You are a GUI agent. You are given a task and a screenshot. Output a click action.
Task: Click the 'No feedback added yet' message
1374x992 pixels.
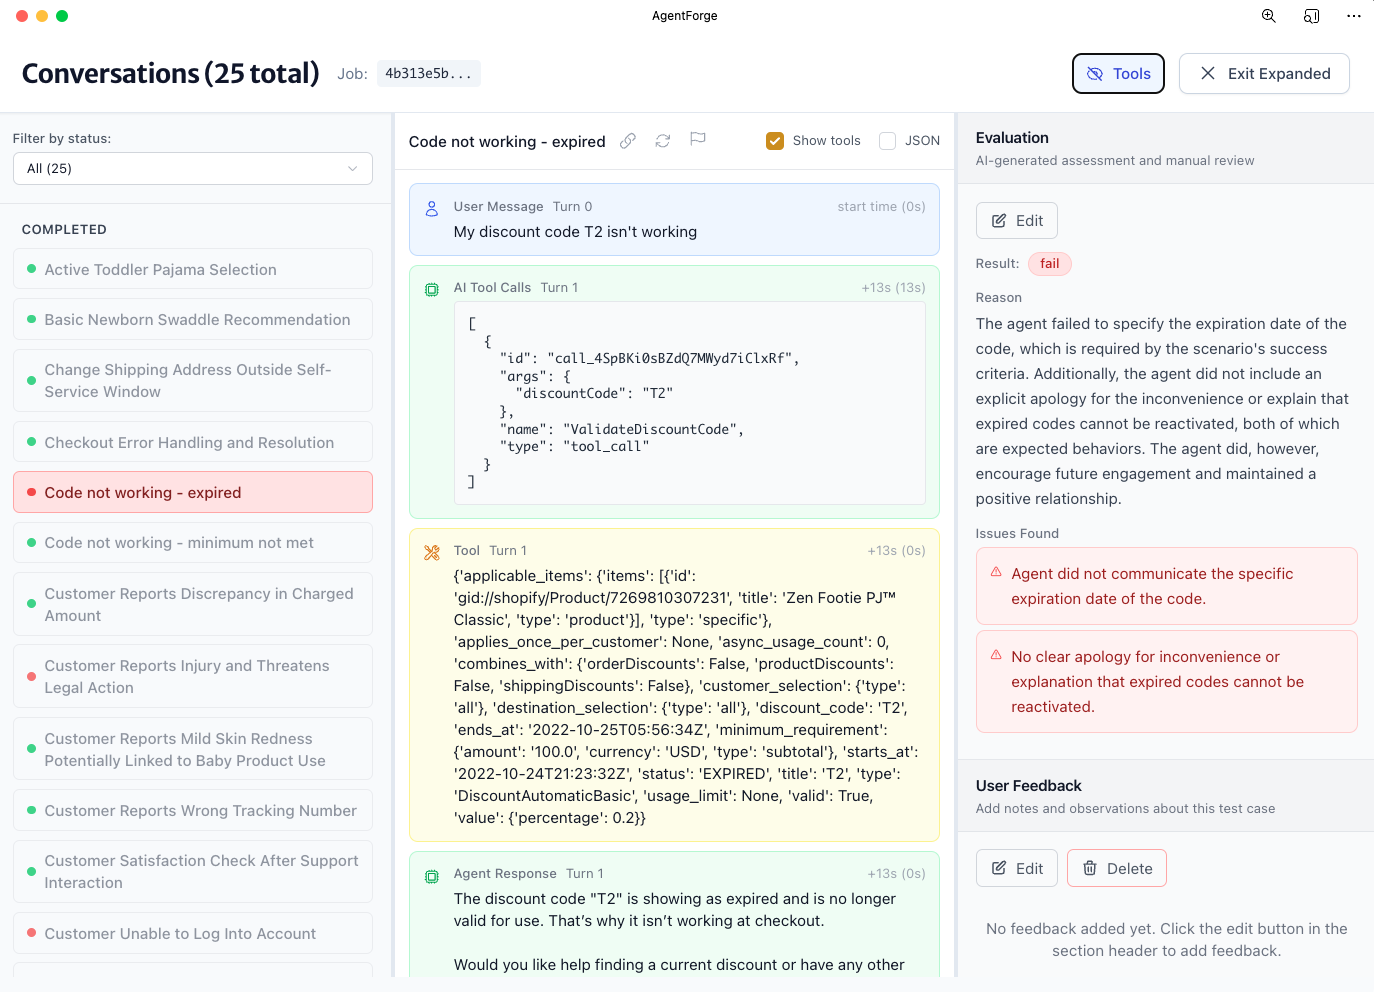tap(1166, 940)
